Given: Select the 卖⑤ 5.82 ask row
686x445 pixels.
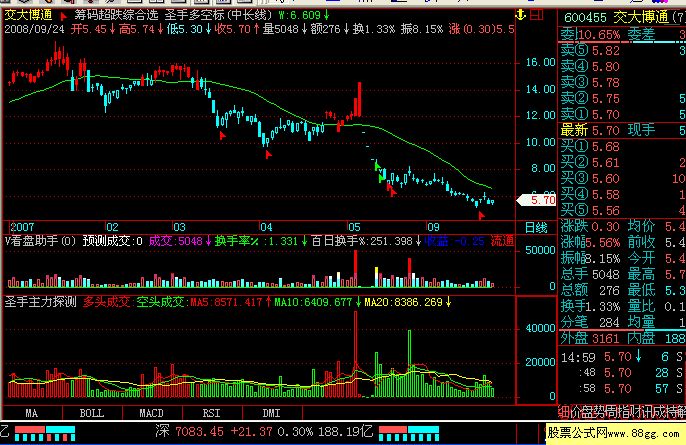Looking at the screenshot, I should point(622,51).
